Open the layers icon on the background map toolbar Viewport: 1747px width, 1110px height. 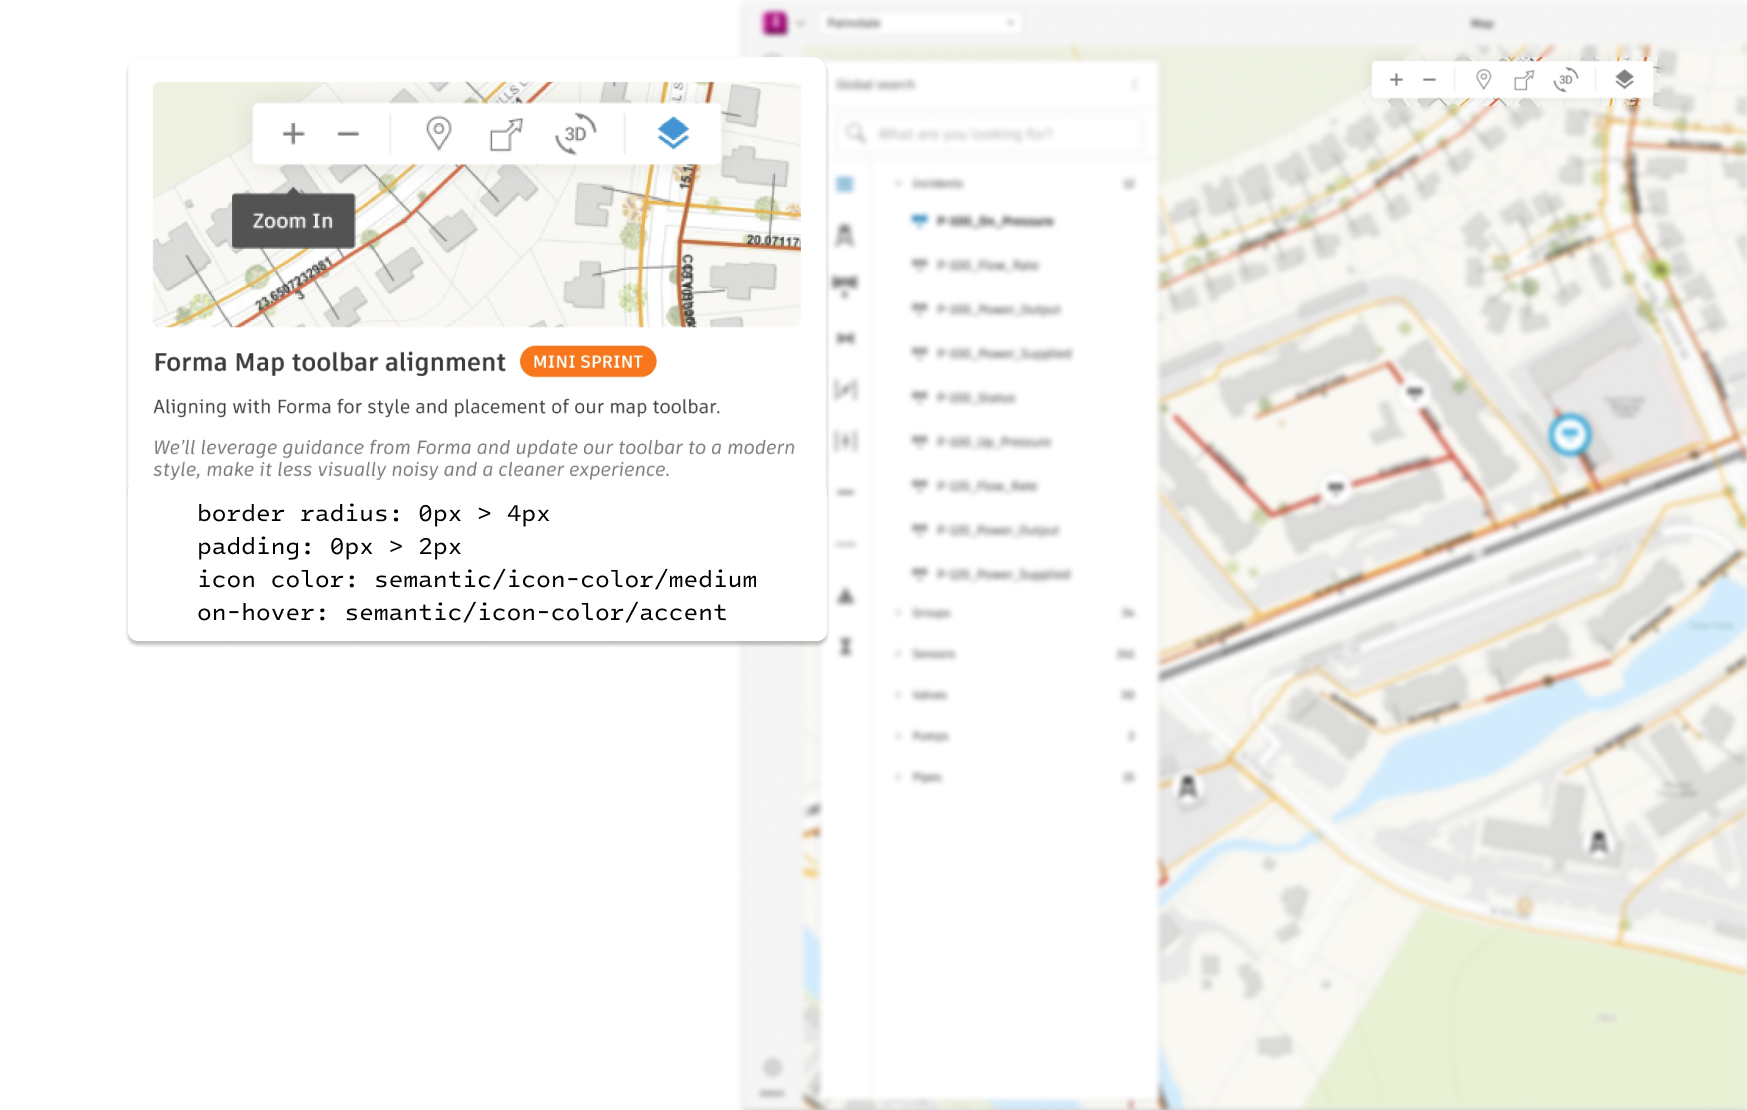1624,79
